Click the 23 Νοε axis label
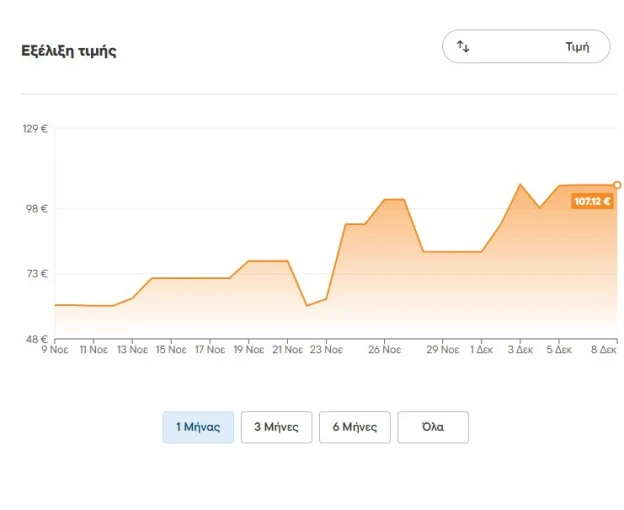This screenshot has width=624, height=510. [326, 350]
